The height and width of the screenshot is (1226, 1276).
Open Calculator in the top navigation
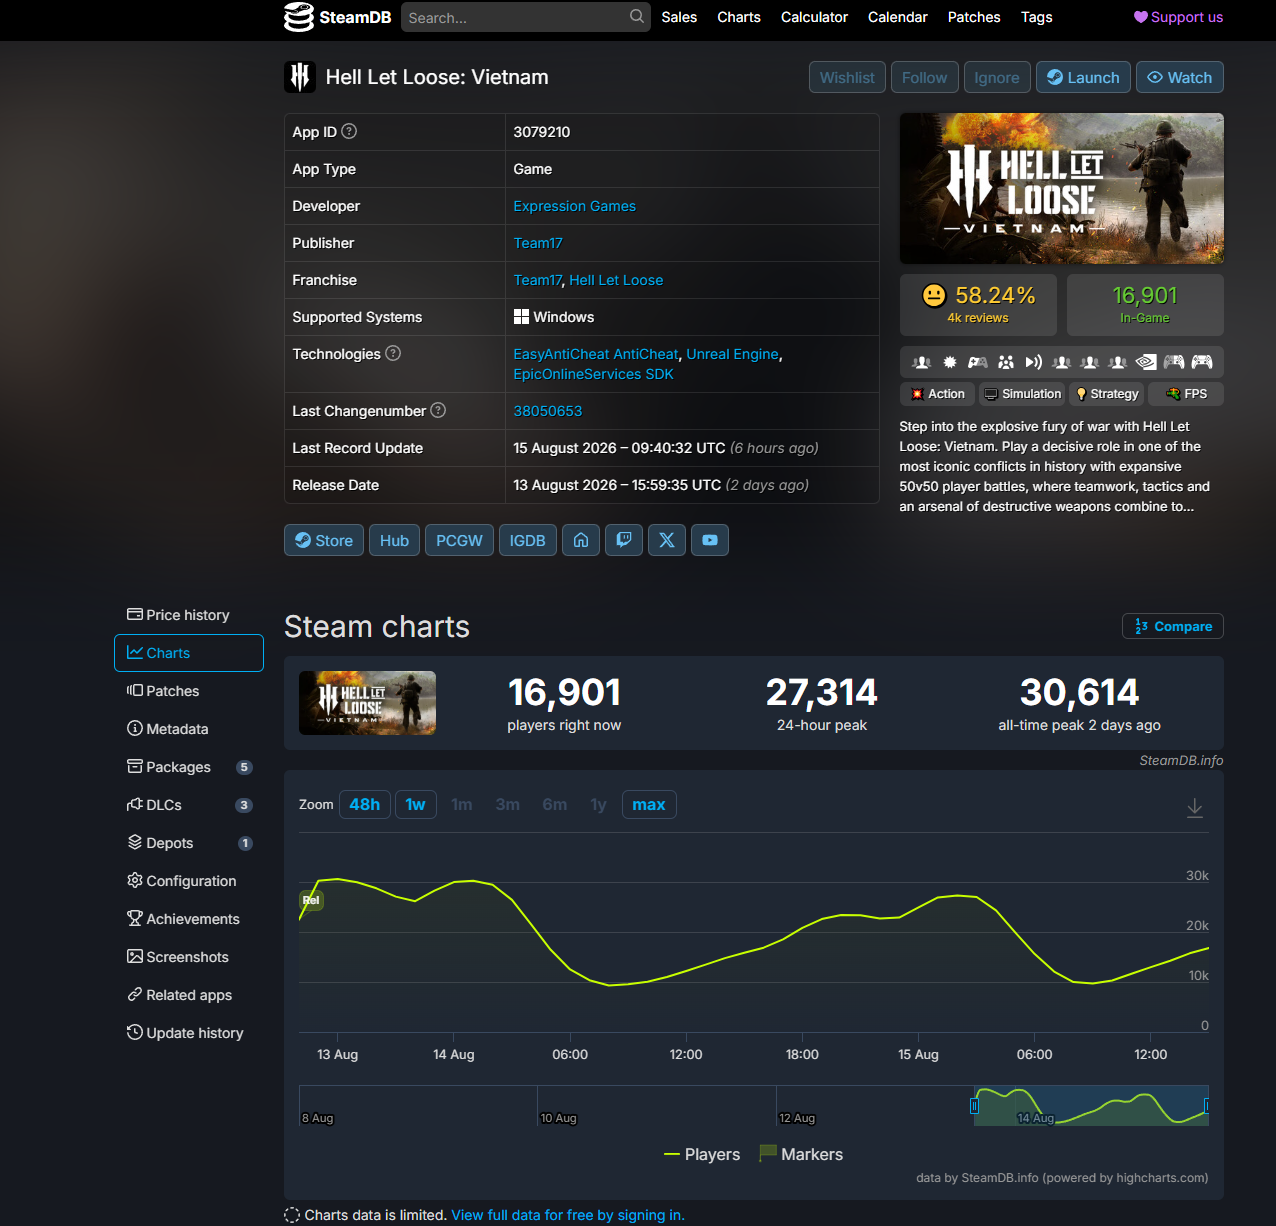click(x=814, y=17)
